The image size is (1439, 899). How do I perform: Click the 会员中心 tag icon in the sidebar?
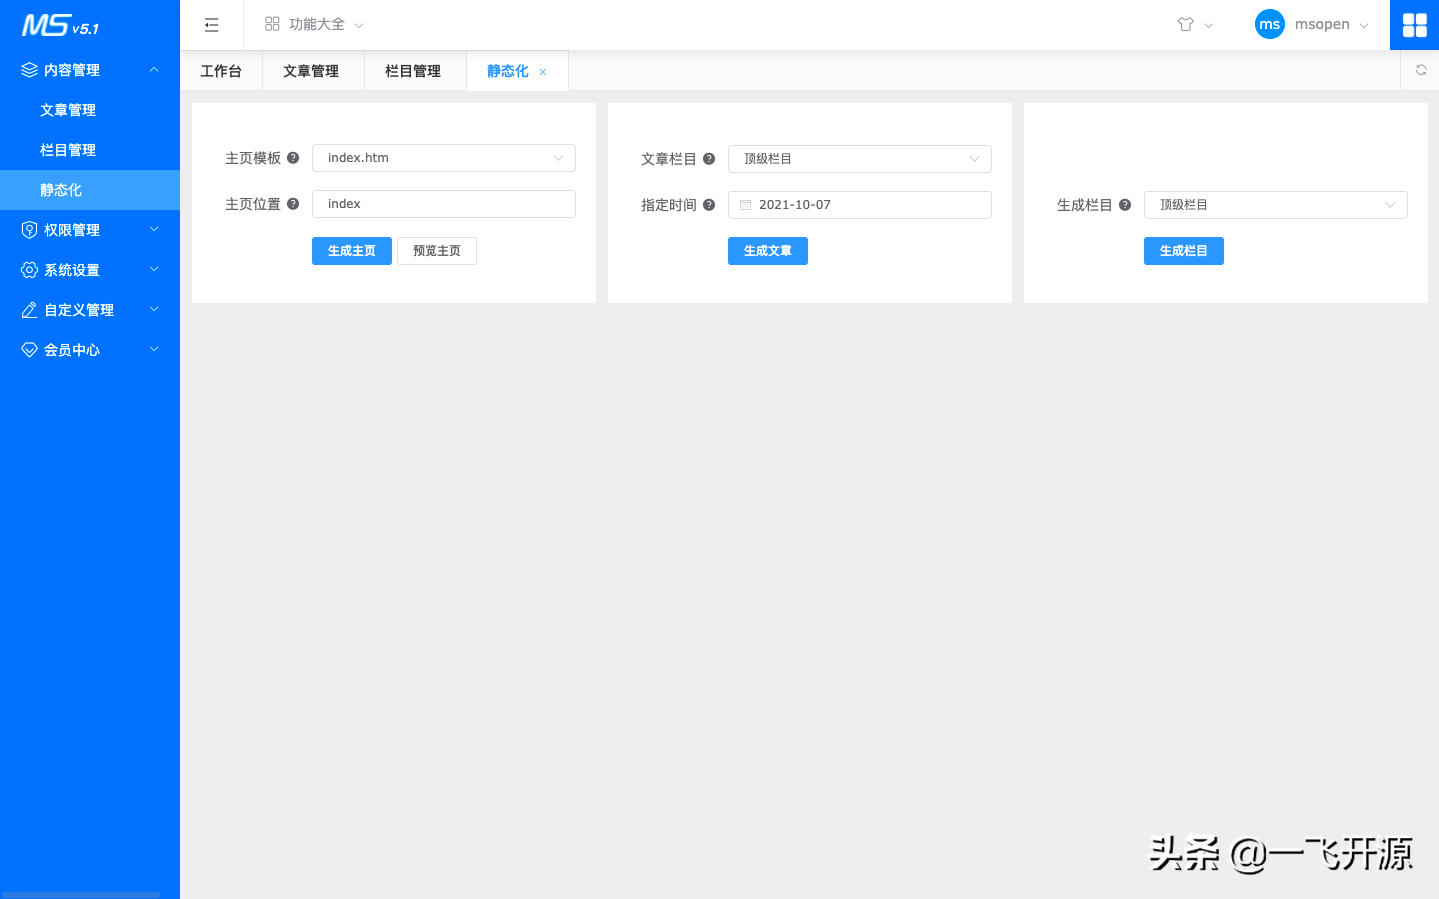click(28, 349)
